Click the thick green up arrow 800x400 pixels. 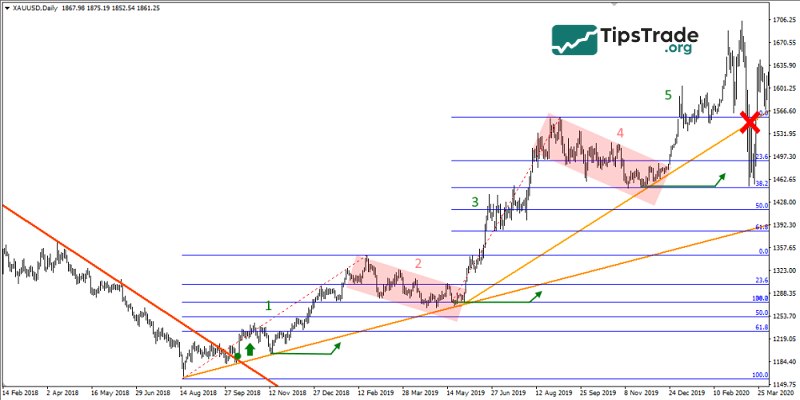pos(250,349)
